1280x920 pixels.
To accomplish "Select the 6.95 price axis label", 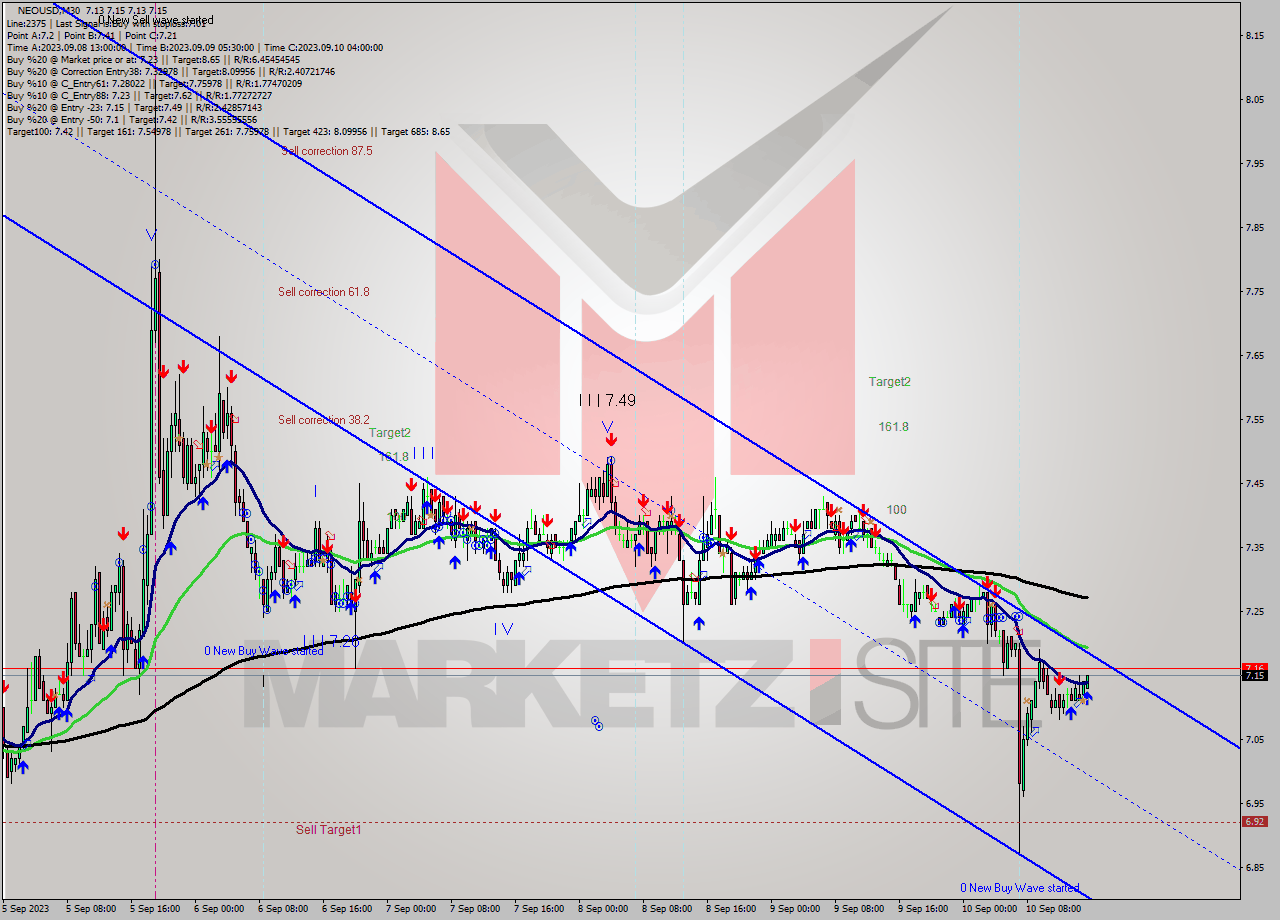I will 1255,803.
